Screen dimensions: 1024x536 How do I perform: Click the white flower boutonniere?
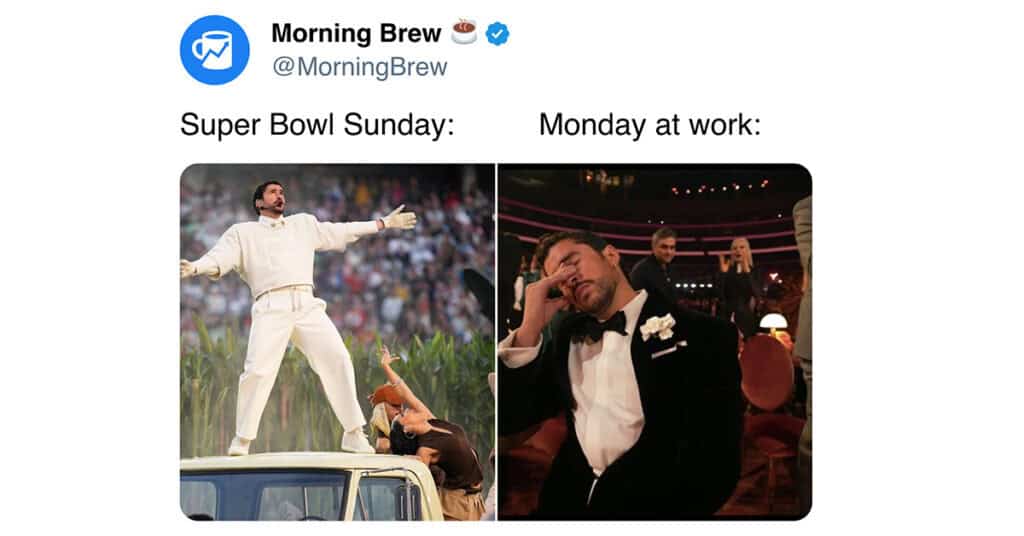(658, 327)
